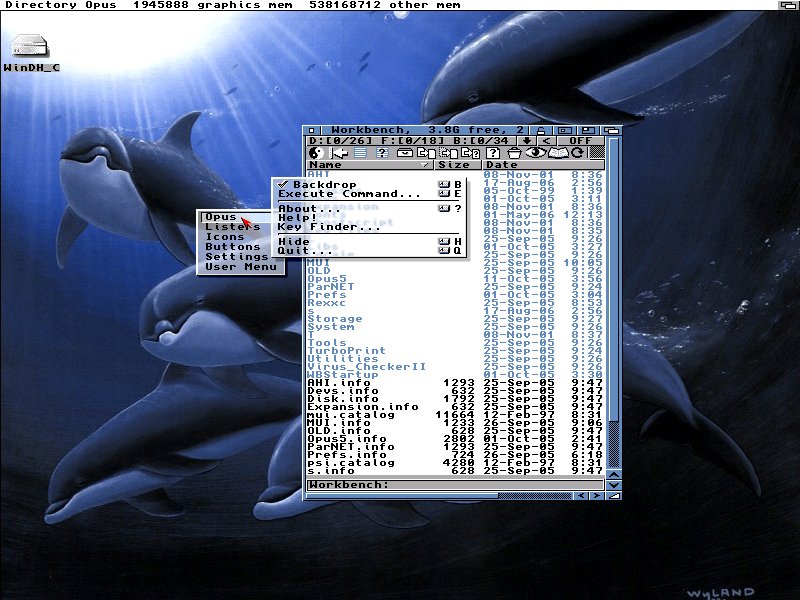Click the open book read toolbar icon
The image size is (800, 600).
coord(558,153)
